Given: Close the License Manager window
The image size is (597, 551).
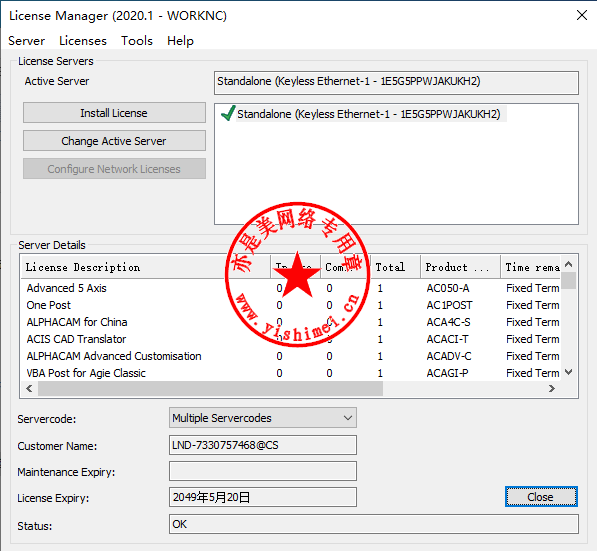Looking at the screenshot, I should click(582, 15).
